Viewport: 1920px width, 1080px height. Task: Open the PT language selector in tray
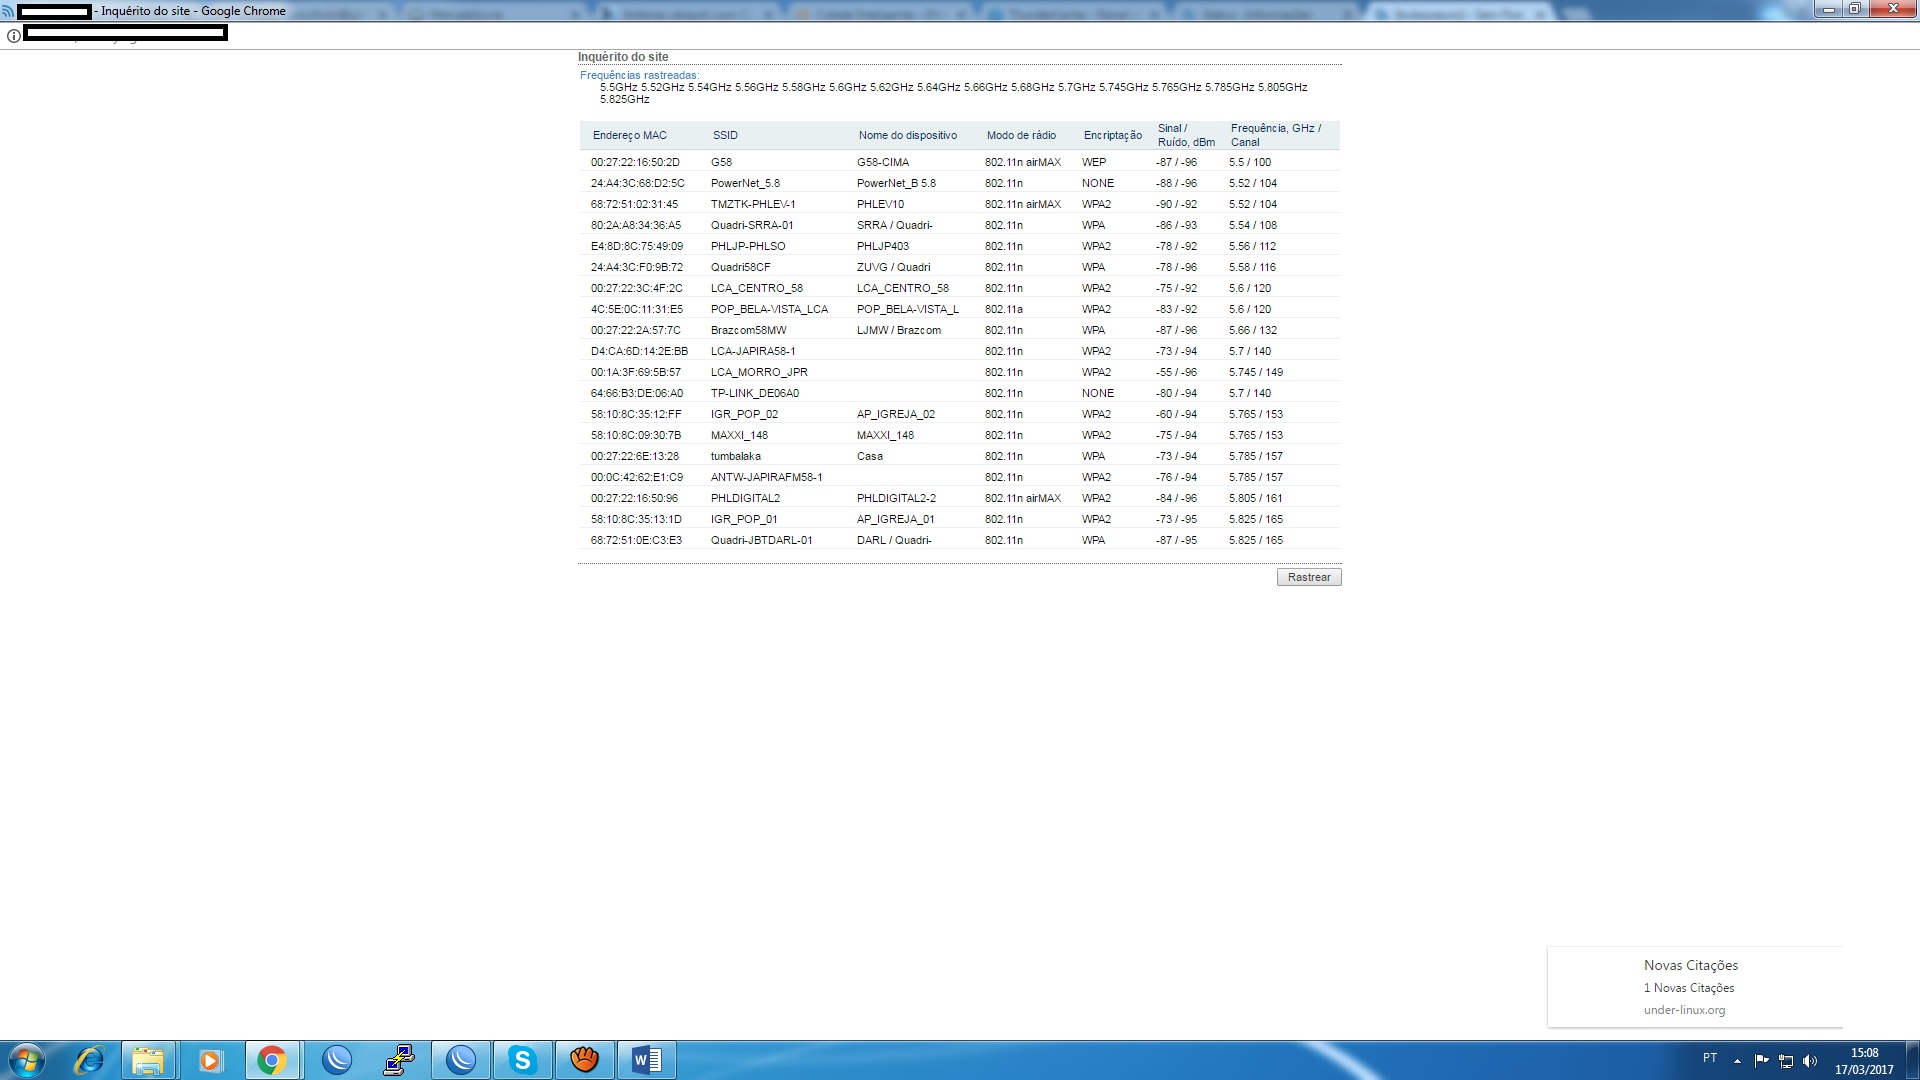point(1709,1058)
